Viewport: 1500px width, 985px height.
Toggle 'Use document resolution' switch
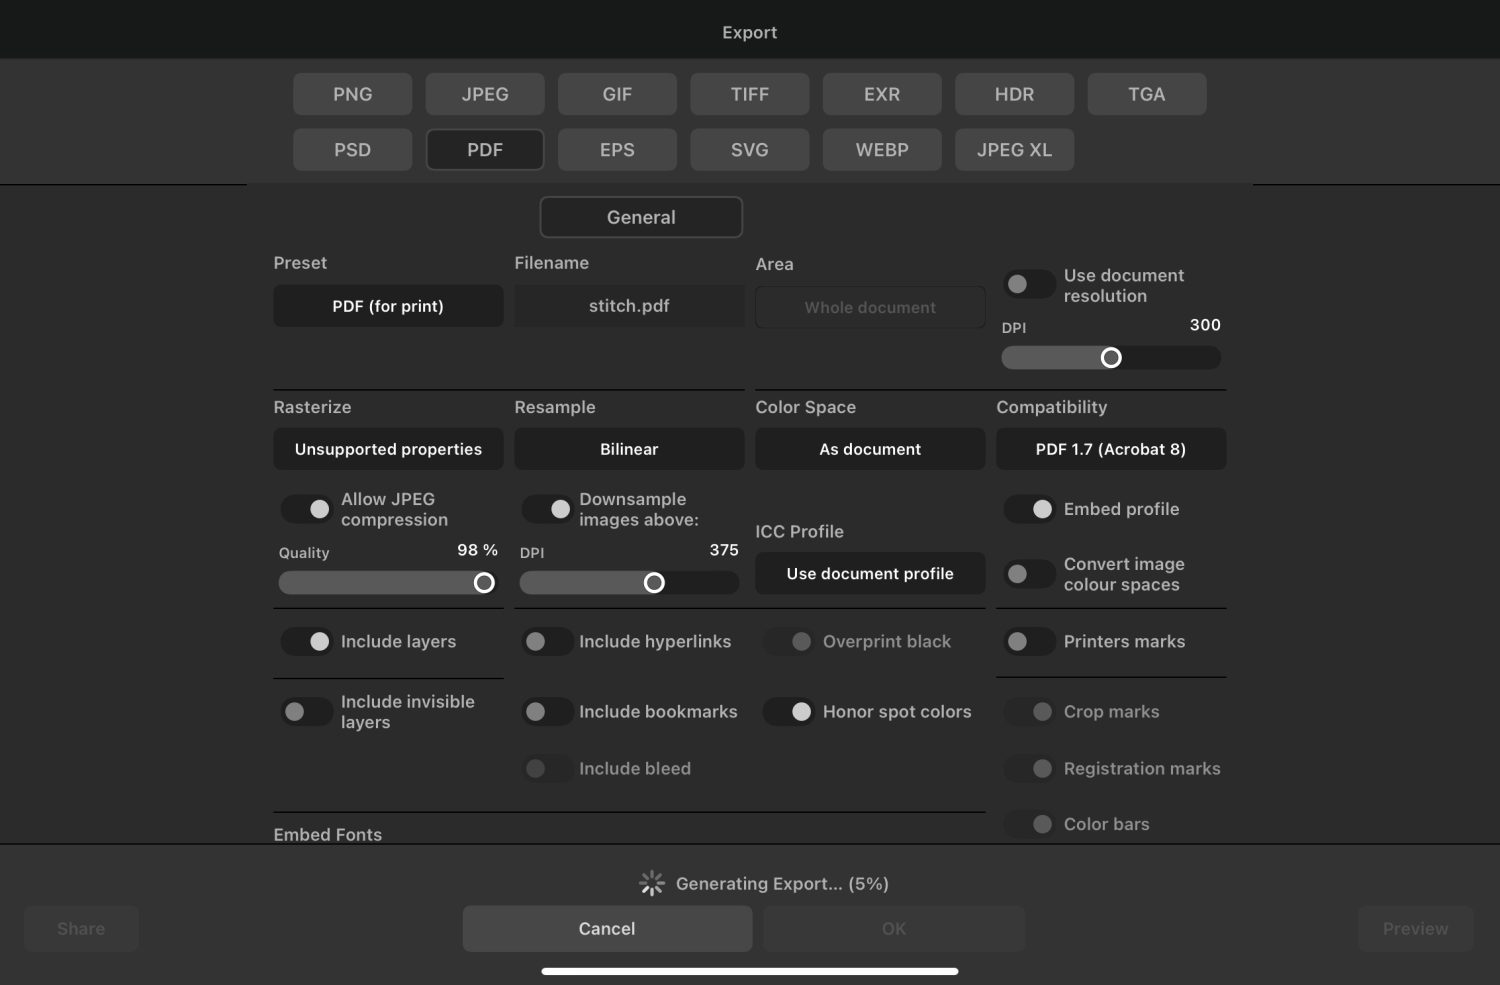click(1028, 285)
